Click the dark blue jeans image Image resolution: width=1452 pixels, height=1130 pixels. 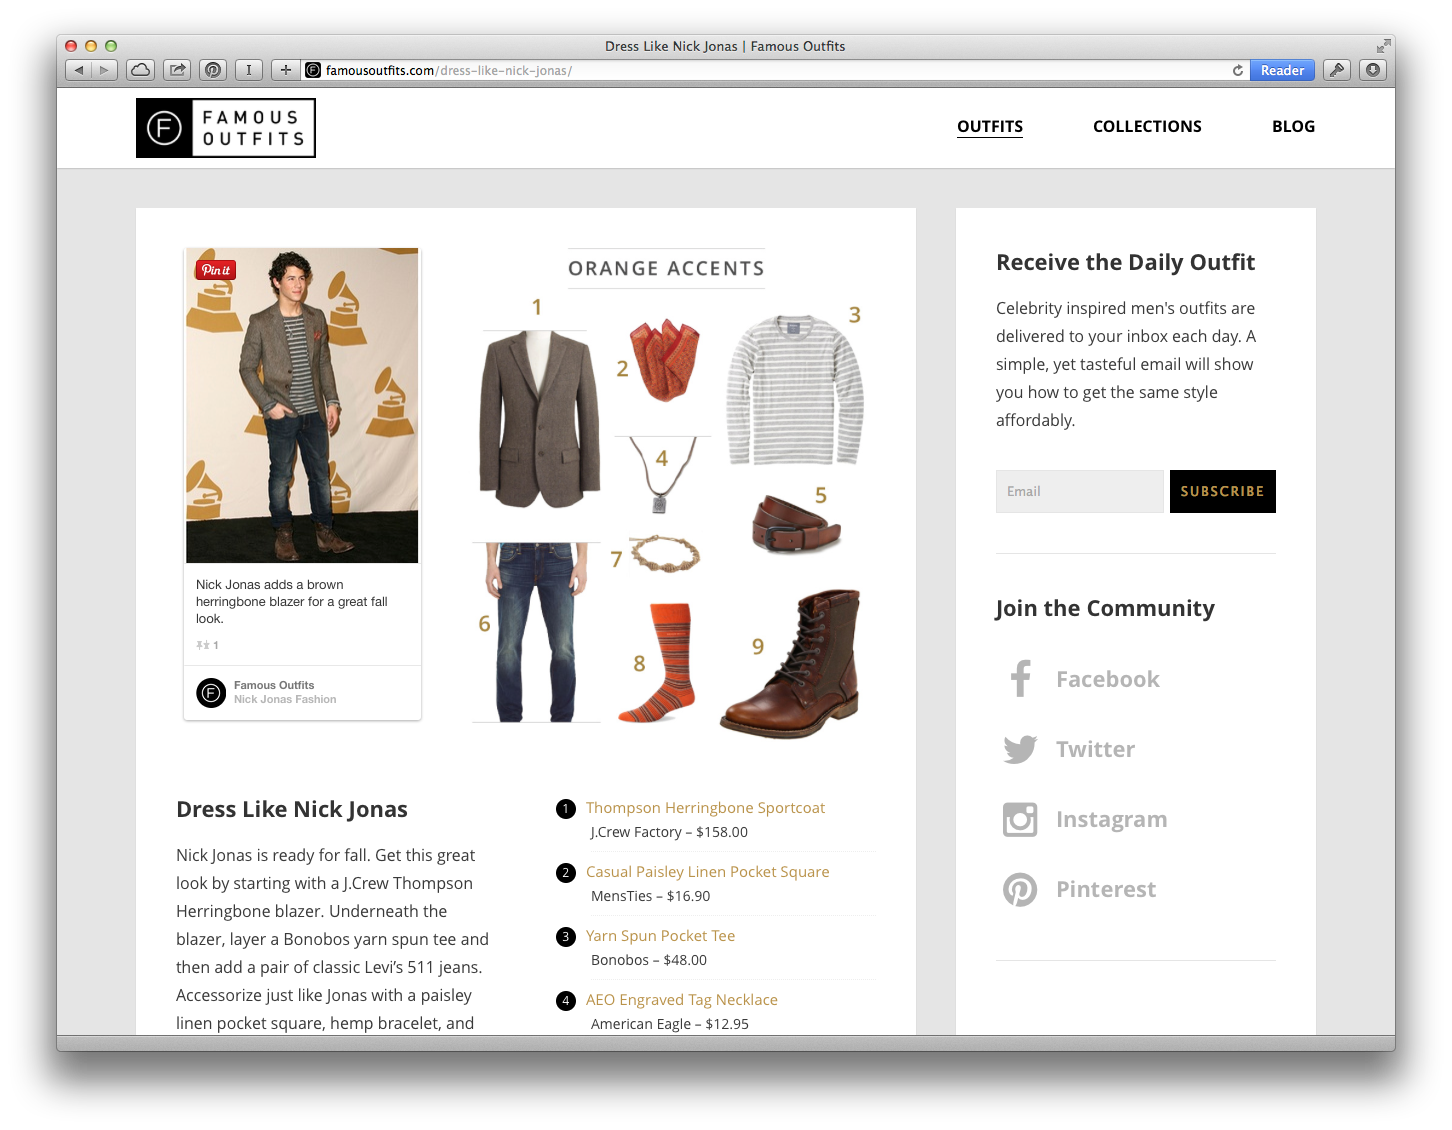(537, 632)
